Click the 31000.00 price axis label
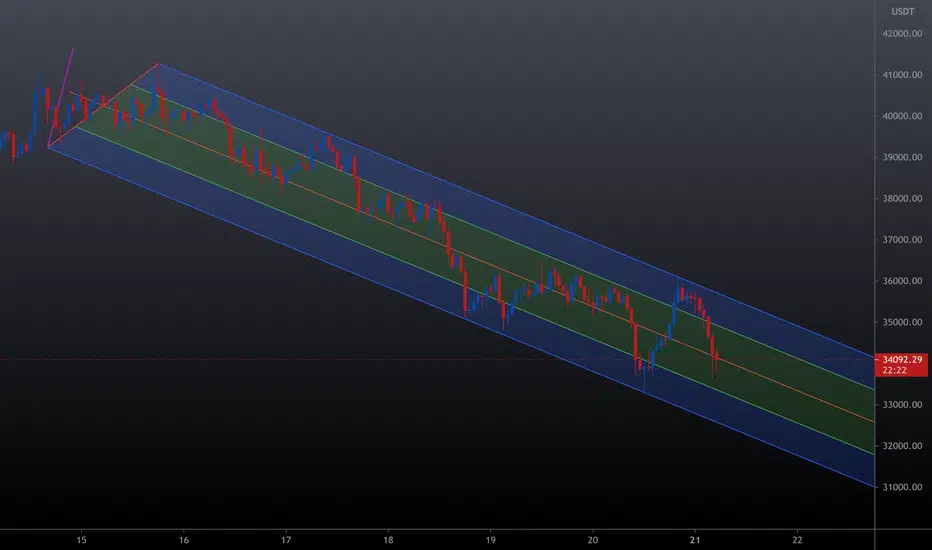This screenshot has height=550, width=932. 902,487
